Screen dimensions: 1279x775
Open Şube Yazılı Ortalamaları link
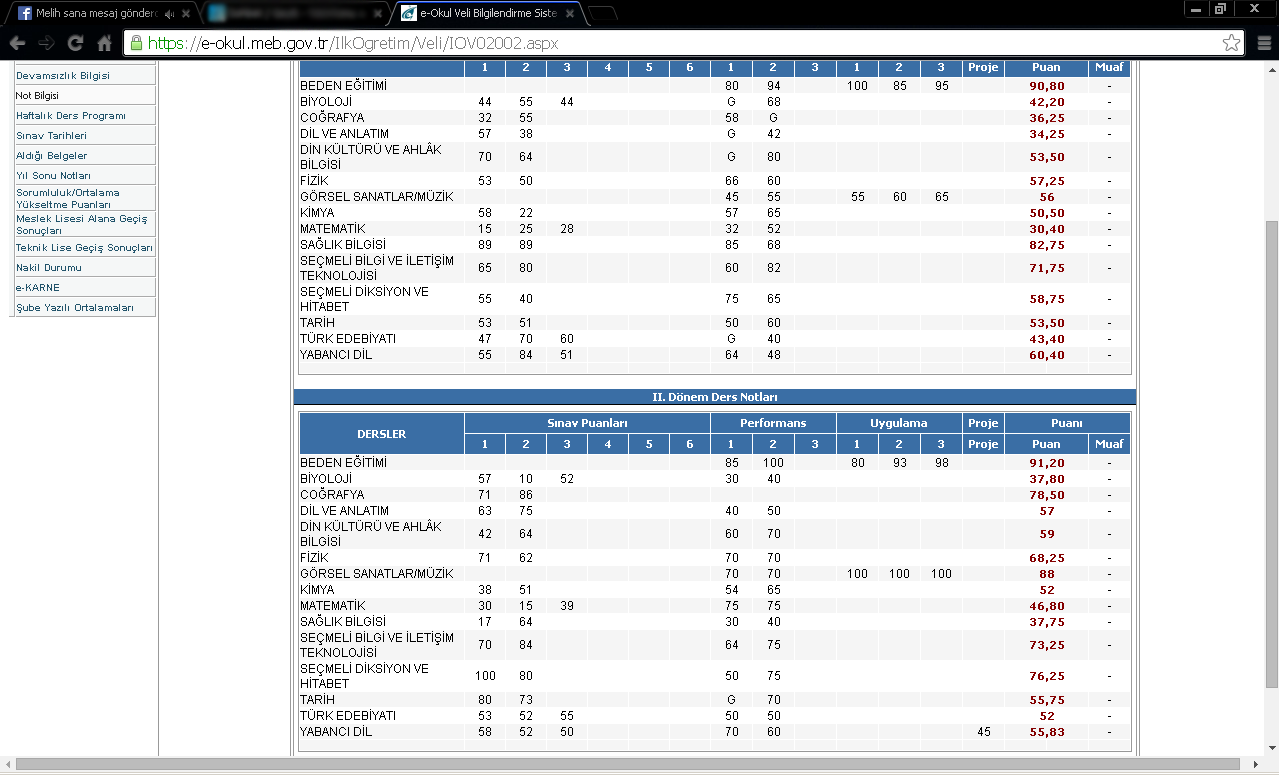74,307
